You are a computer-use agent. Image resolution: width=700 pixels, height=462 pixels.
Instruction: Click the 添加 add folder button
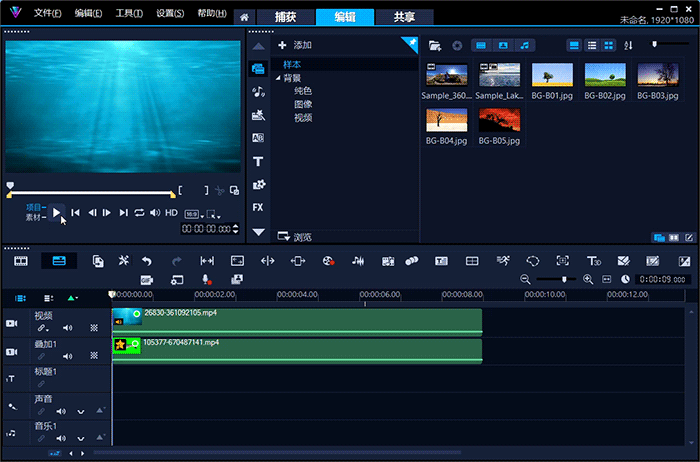coord(296,45)
